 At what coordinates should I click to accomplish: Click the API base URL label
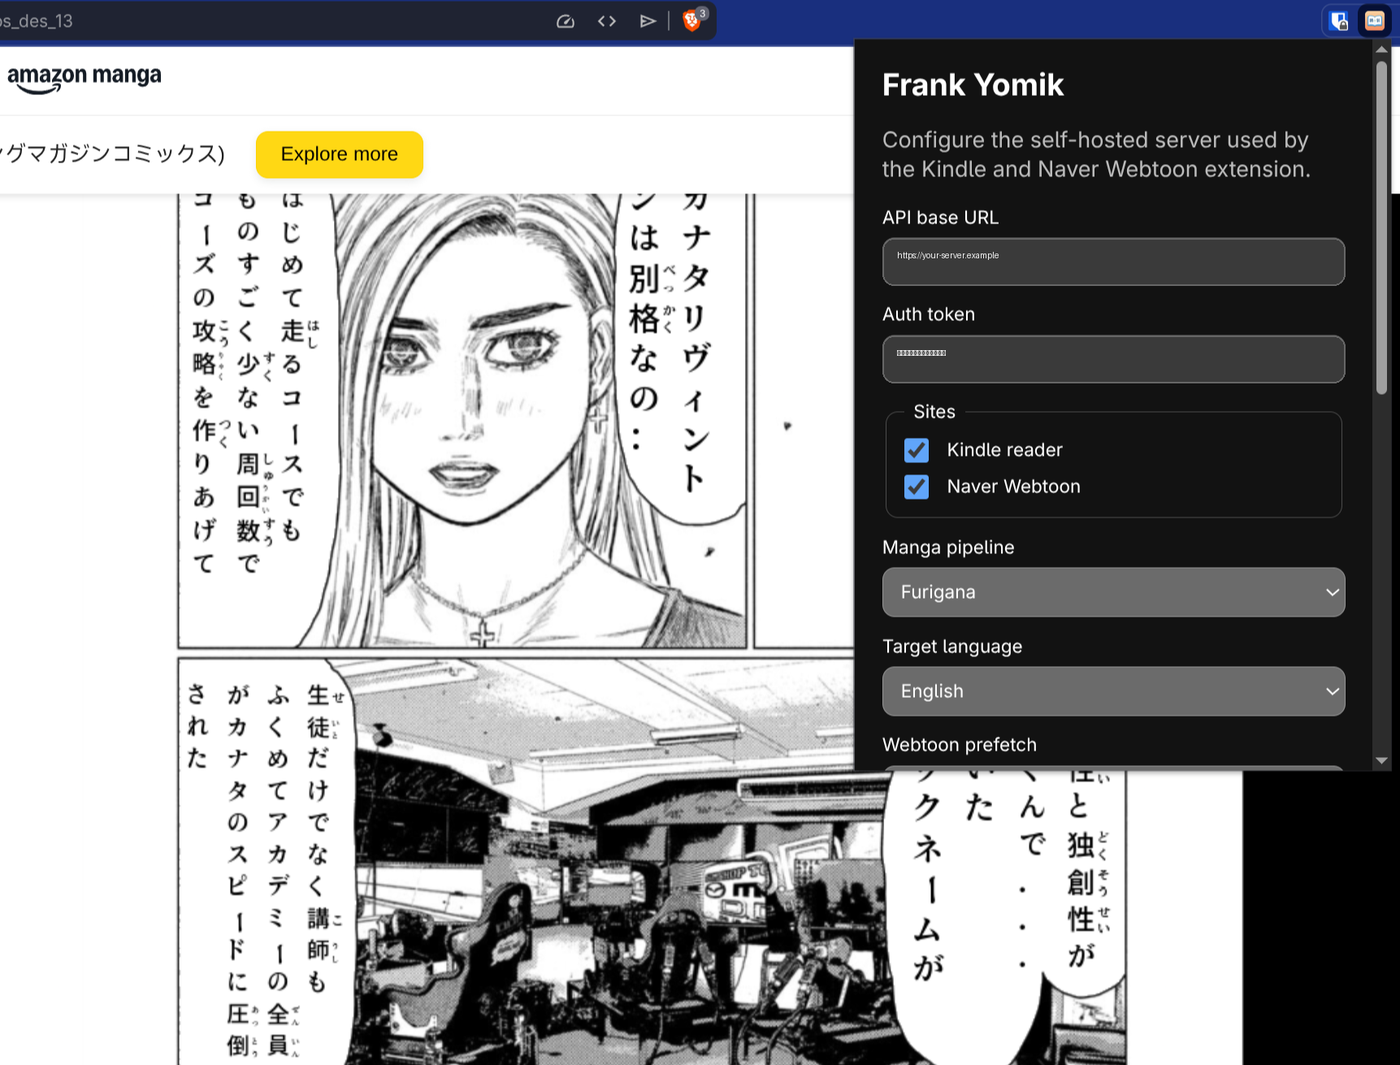pos(940,218)
